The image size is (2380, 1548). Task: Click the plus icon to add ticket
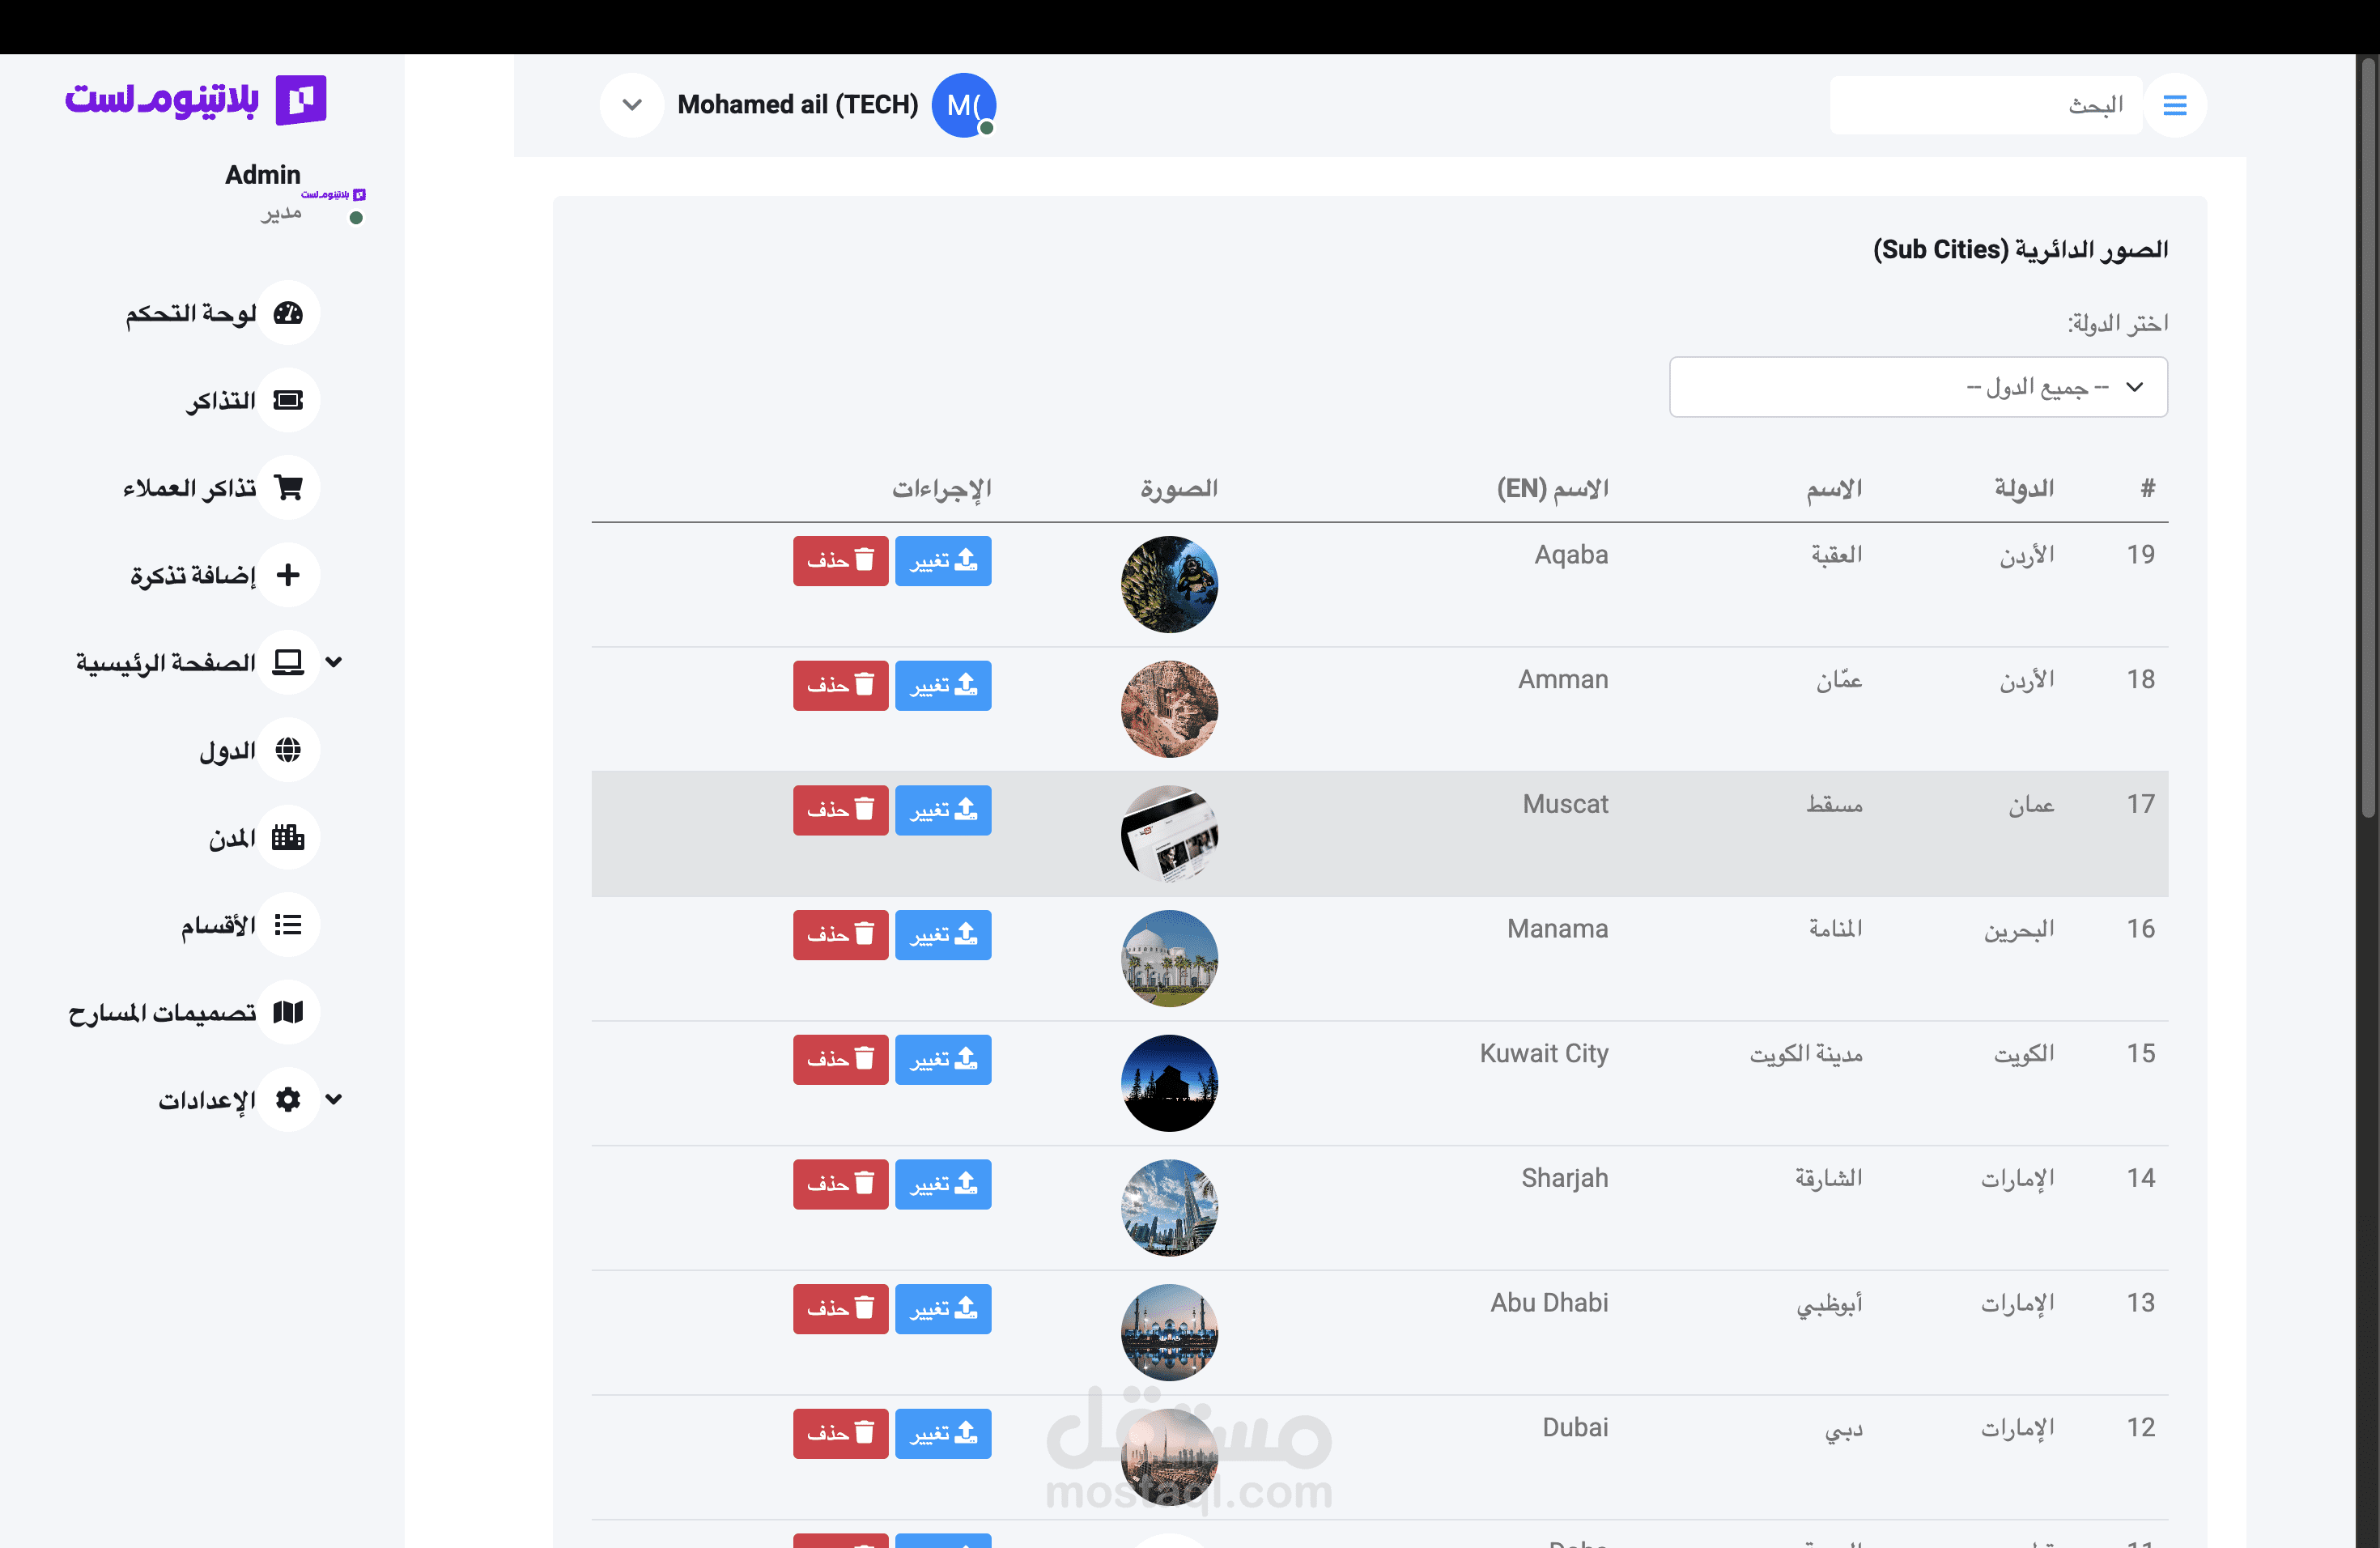pyautogui.click(x=288, y=574)
